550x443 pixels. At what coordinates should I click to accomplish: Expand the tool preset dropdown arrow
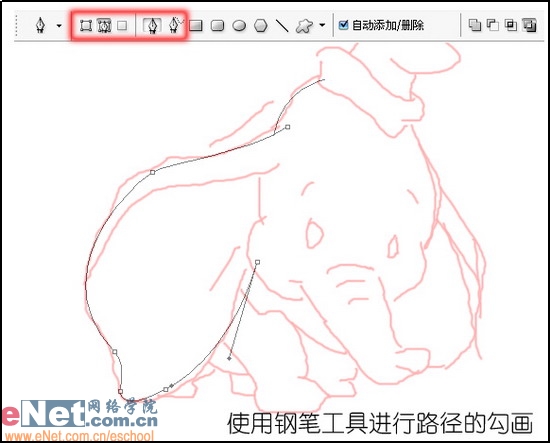[x=59, y=26]
